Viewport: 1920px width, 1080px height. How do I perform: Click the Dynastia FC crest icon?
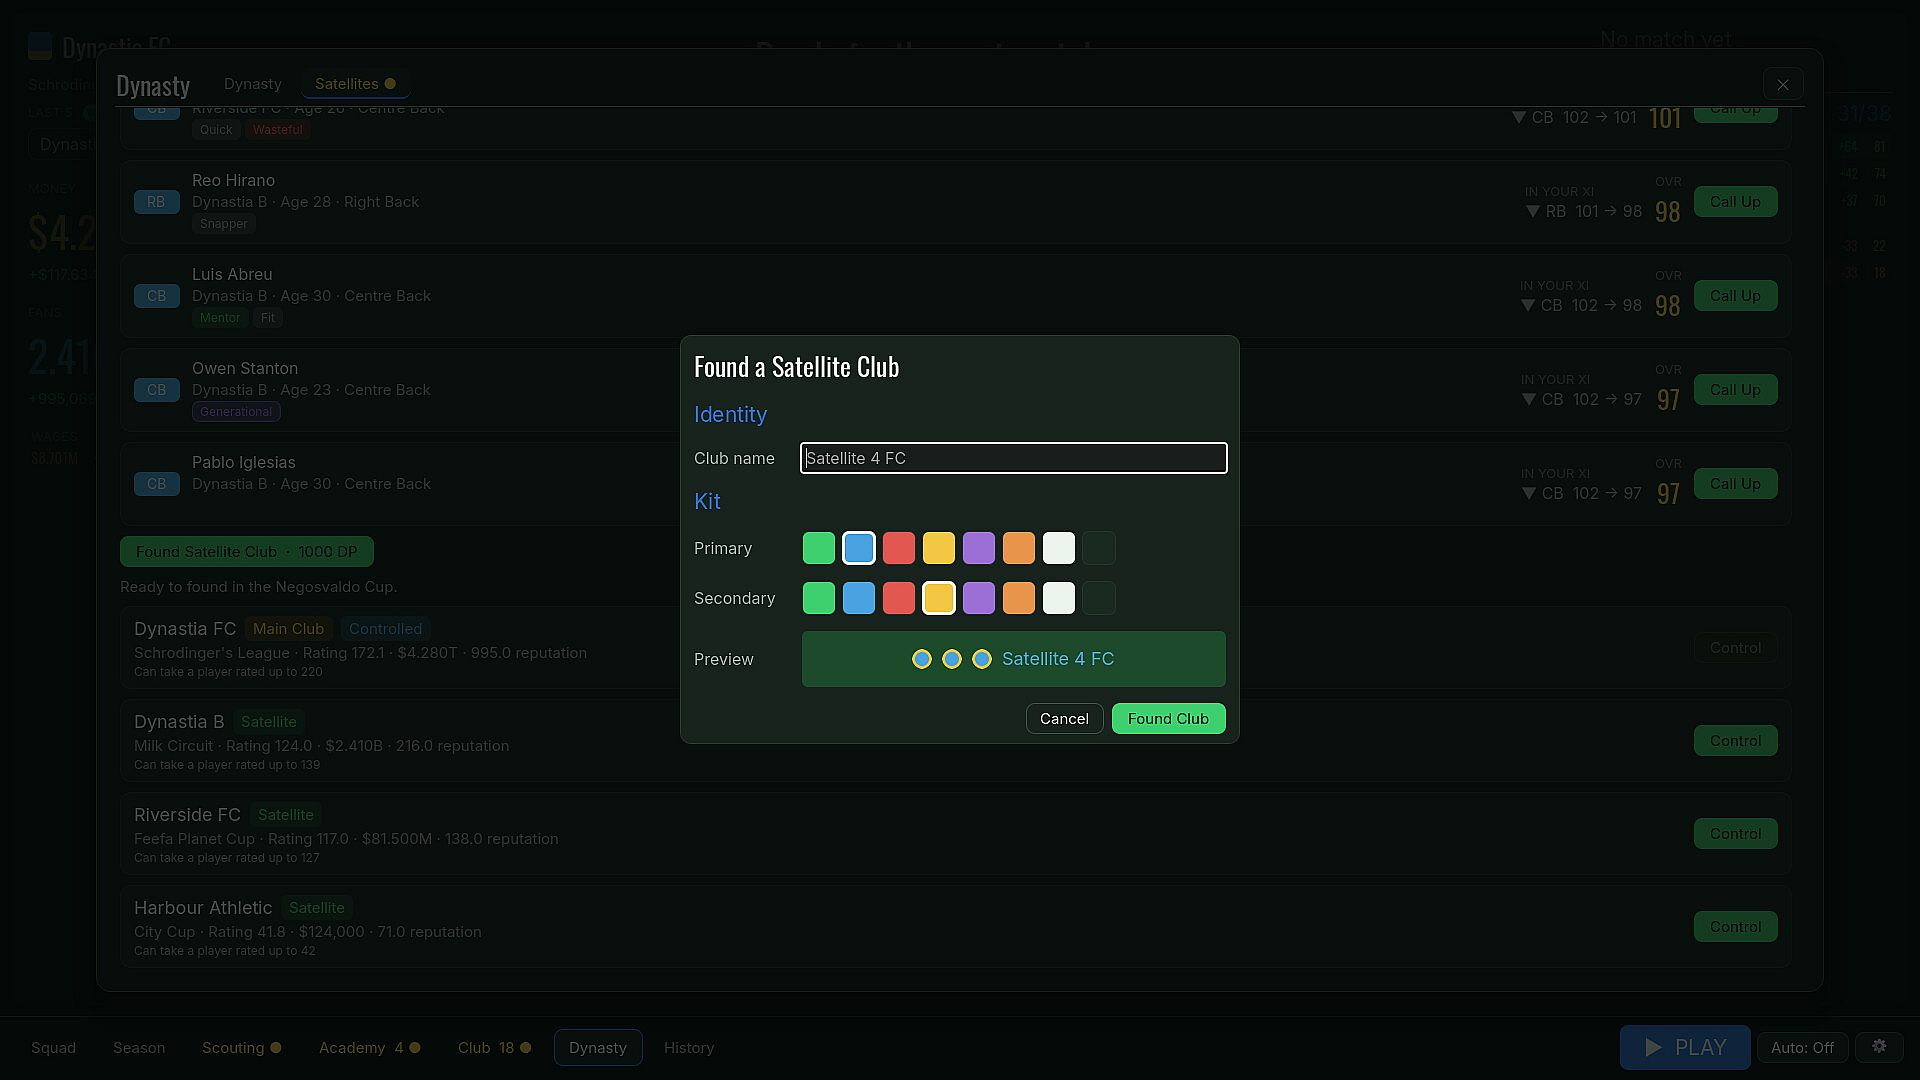tap(40, 46)
